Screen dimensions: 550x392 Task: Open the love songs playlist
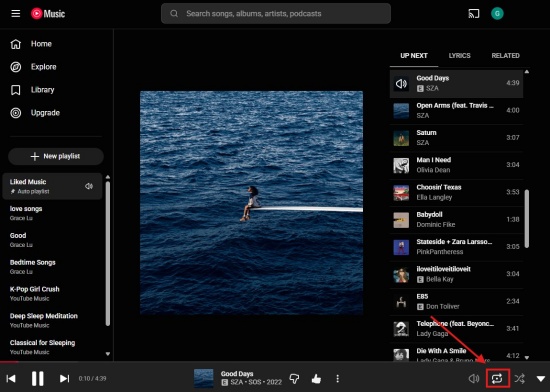click(x=52, y=213)
